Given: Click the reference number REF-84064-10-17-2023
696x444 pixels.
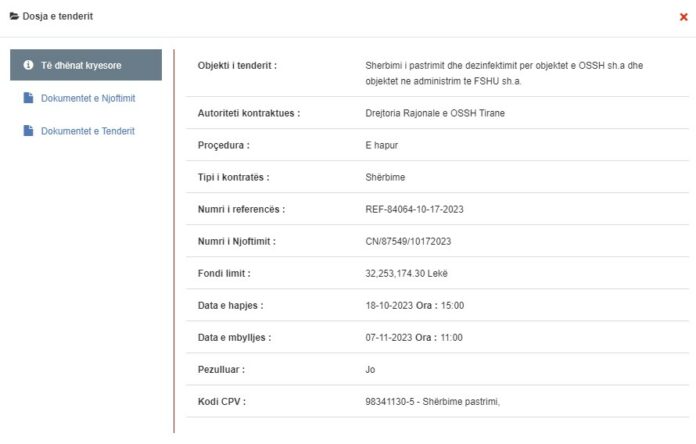Looking at the screenshot, I should [414, 209].
